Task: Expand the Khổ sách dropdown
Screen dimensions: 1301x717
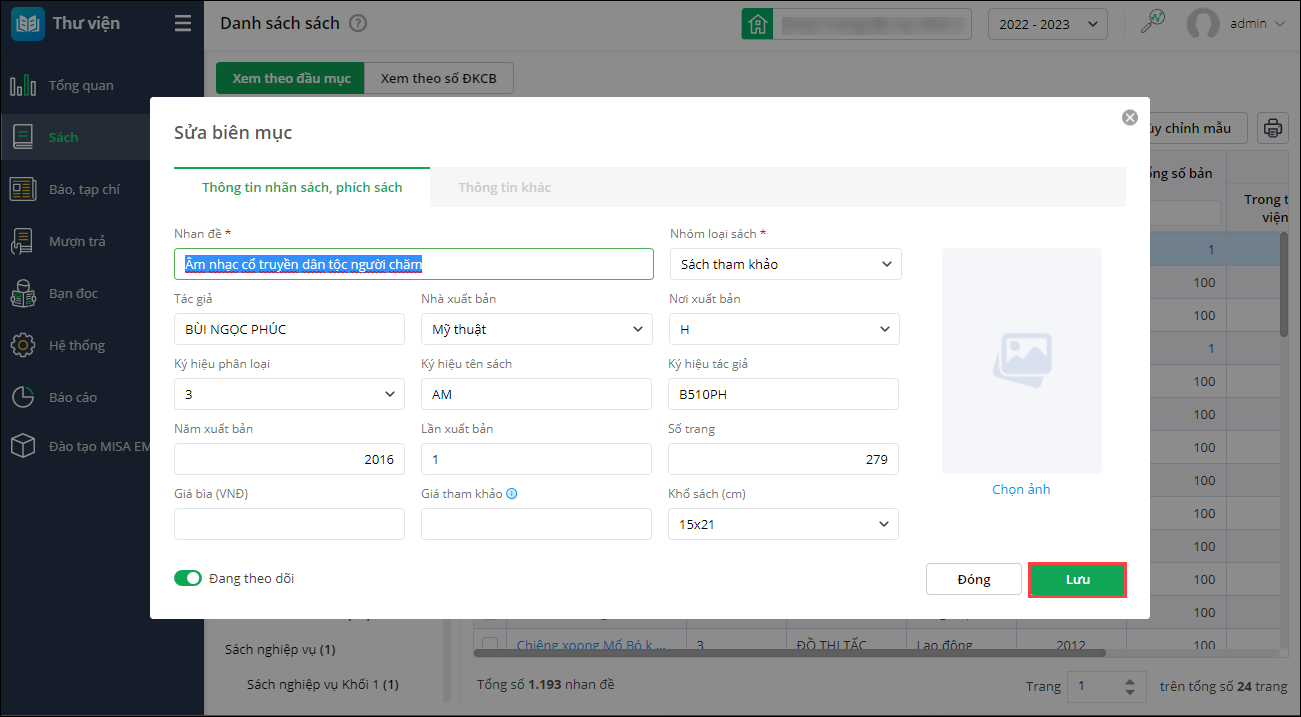Action: (783, 524)
